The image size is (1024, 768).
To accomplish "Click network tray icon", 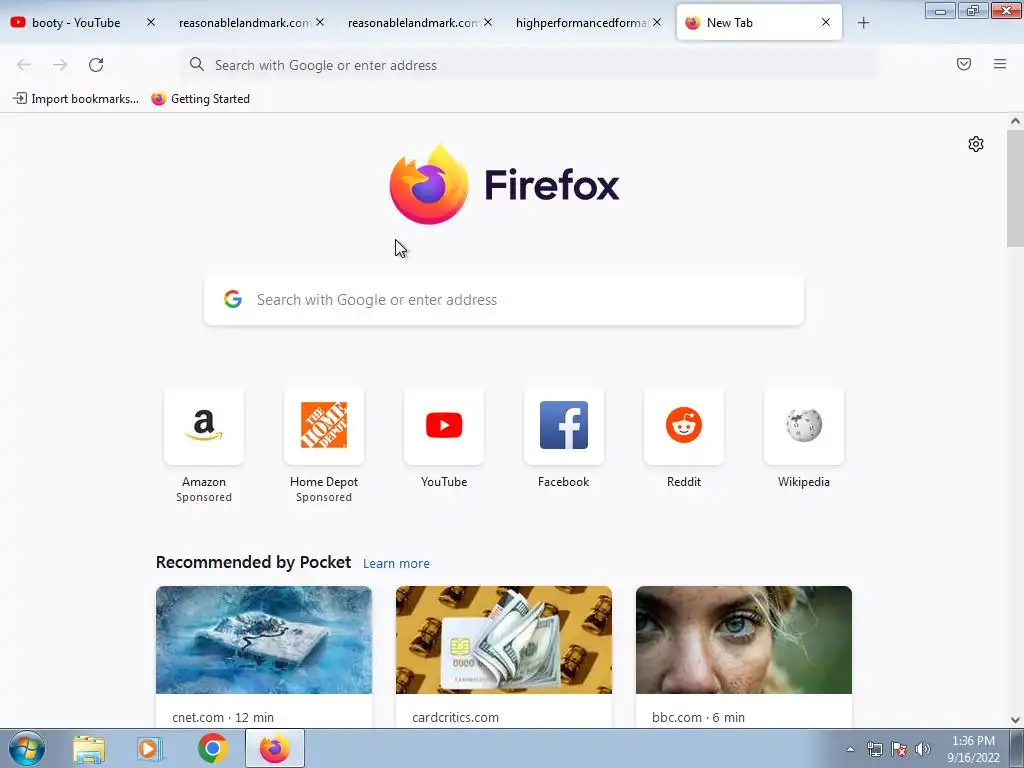I will (x=874, y=749).
